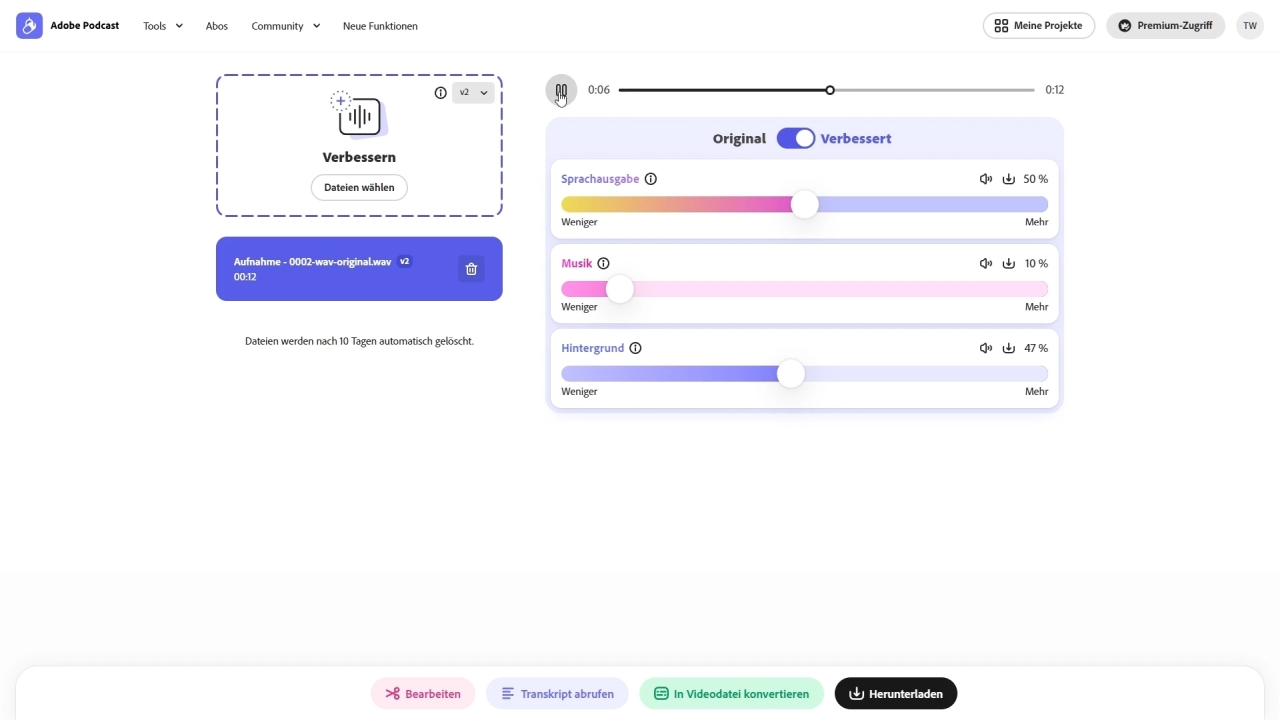Click the 10 % Musik value

[x=1036, y=264]
